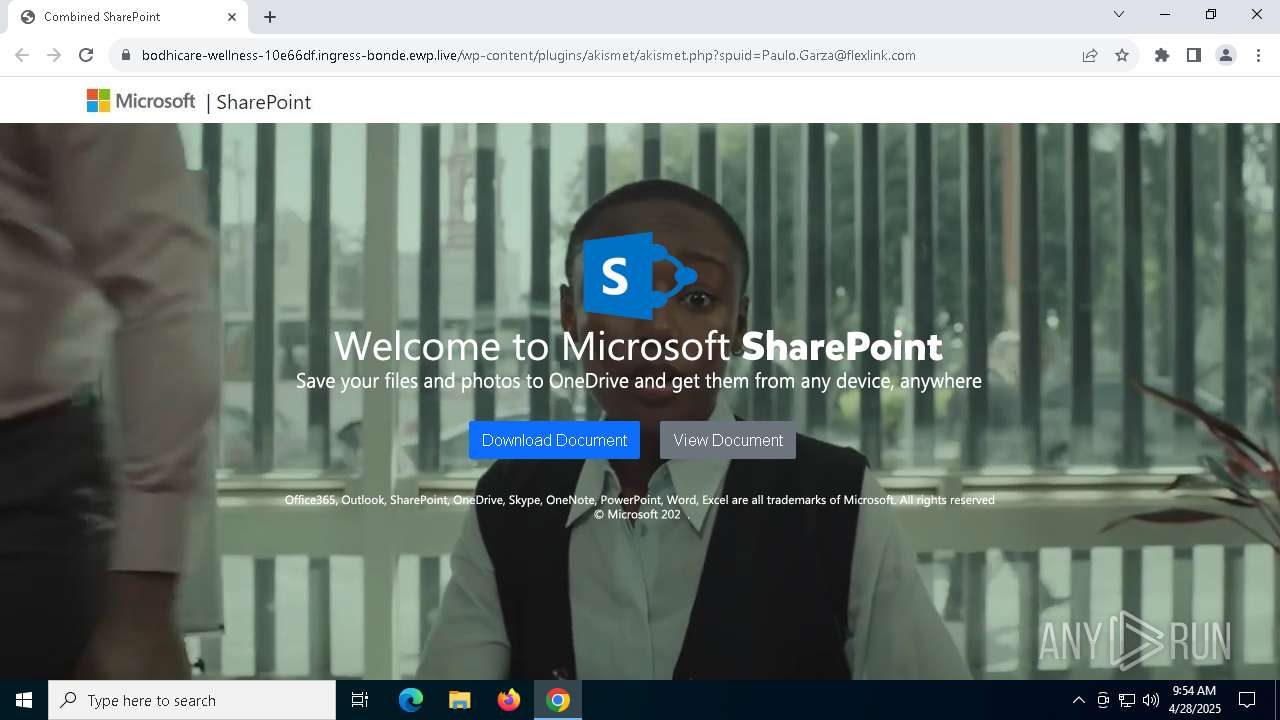The width and height of the screenshot is (1280, 720).
Task: Click the blue SharePoint S logo
Action: 639,275
